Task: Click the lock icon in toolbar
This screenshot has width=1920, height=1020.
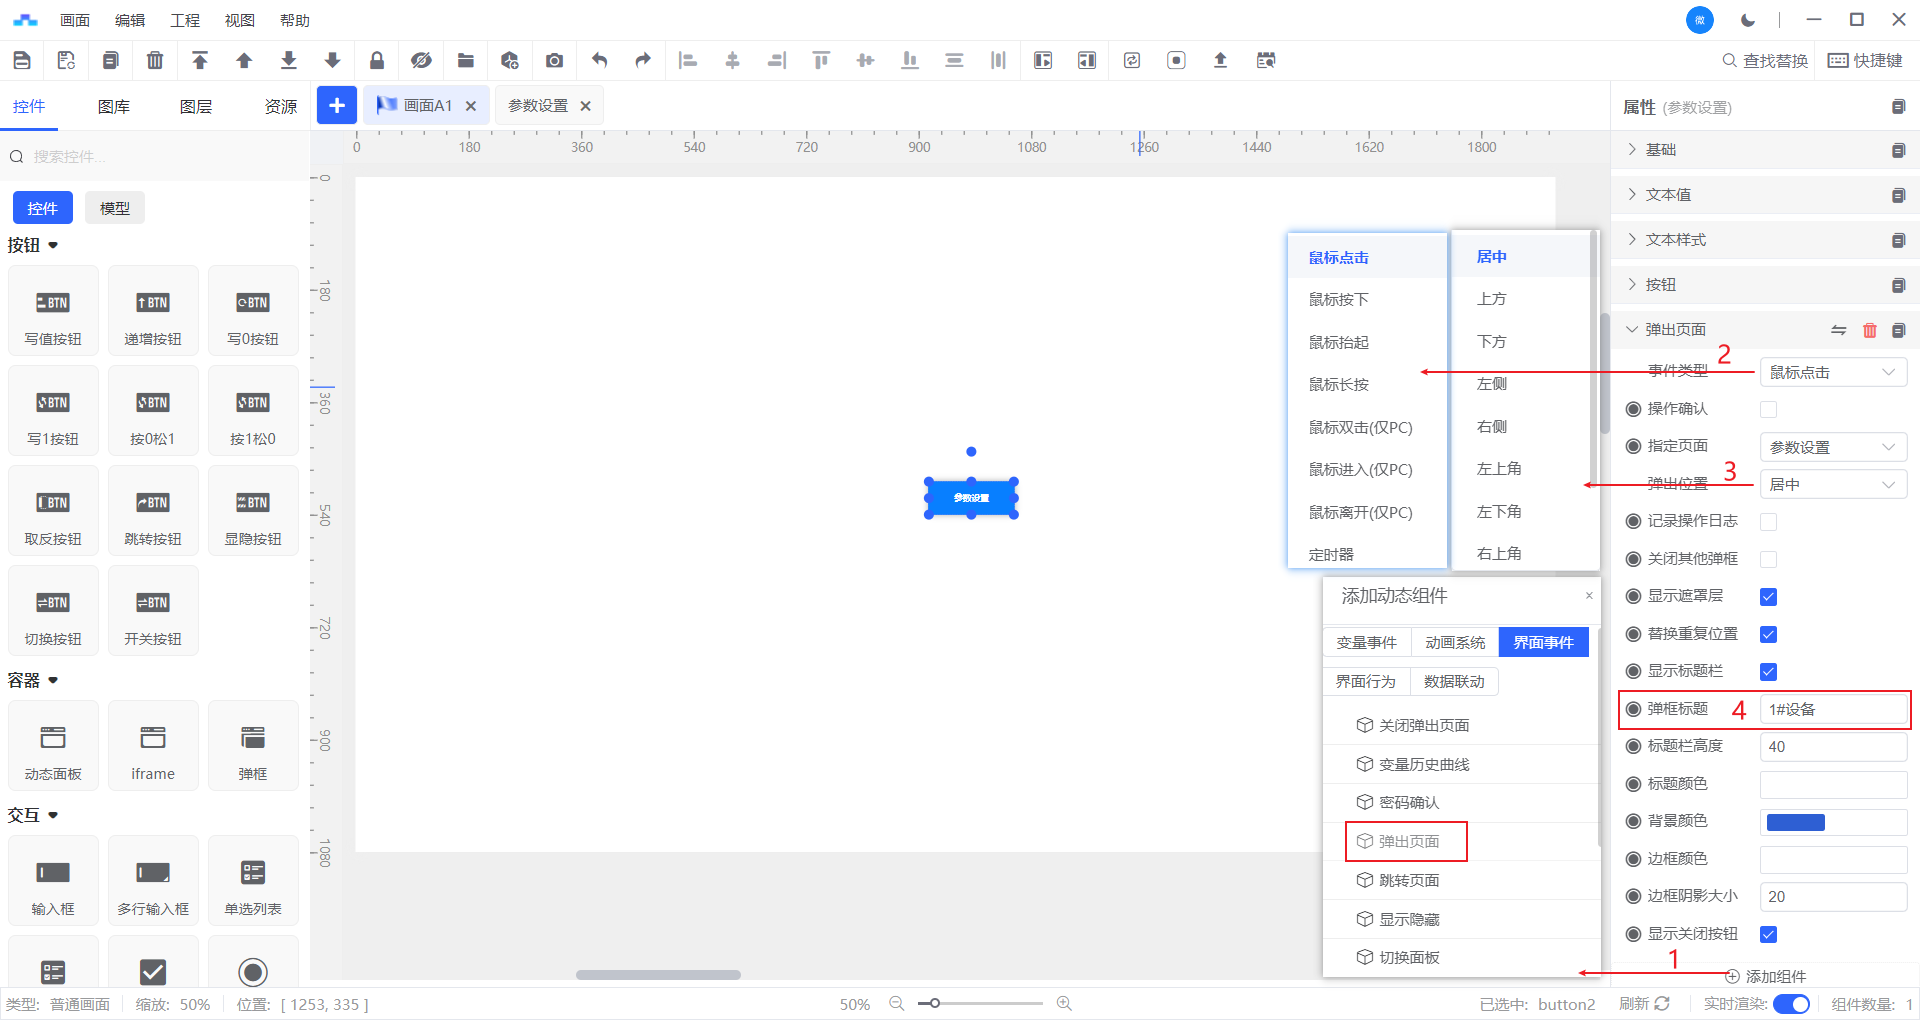Action: (377, 60)
